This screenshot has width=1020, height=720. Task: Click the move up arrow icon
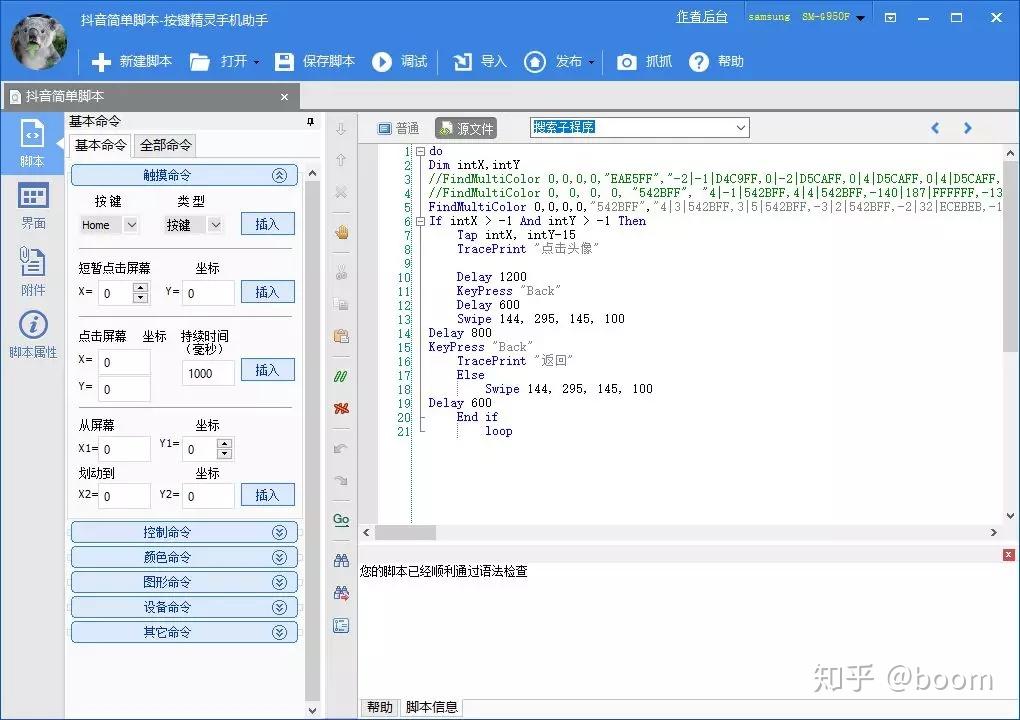coord(341,160)
